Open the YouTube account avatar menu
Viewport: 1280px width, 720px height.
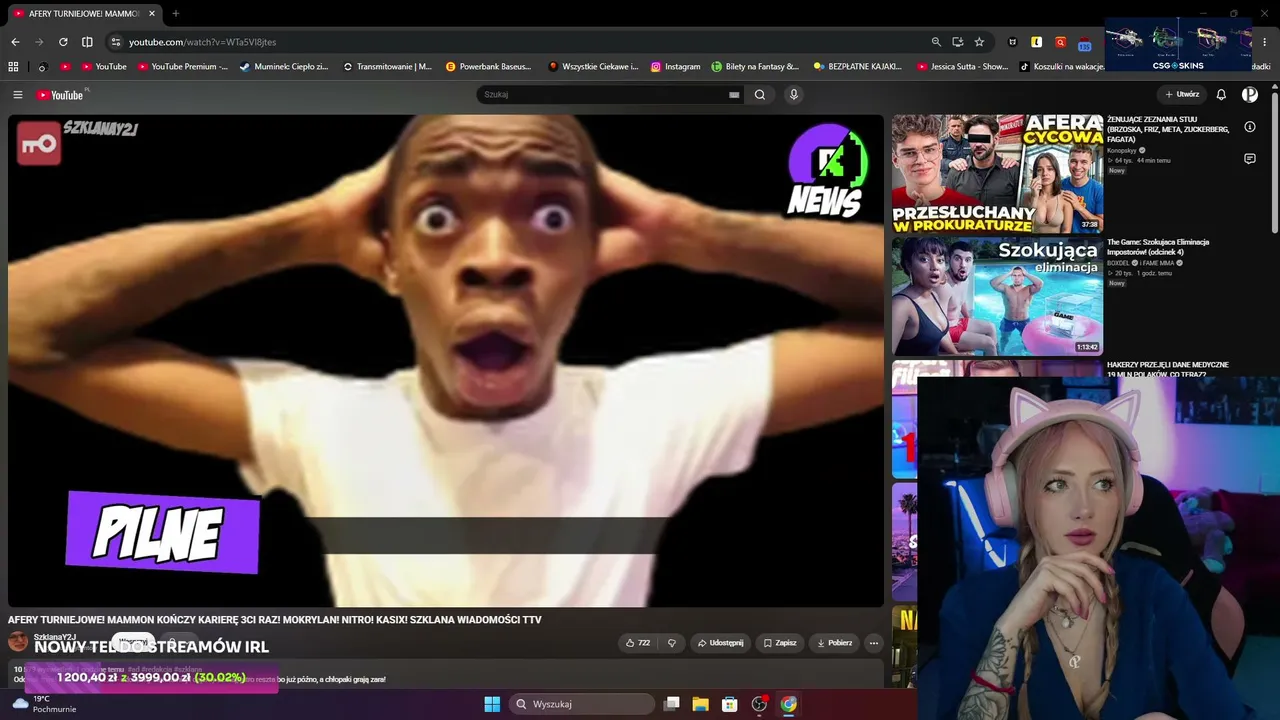(1250, 95)
